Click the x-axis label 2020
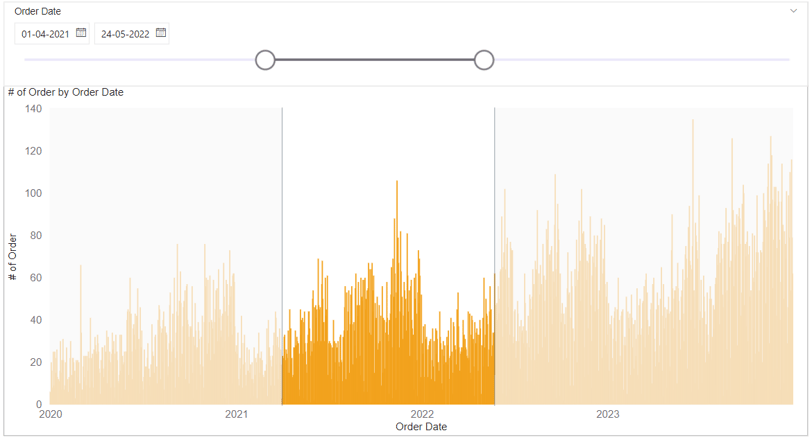This screenshot has width=812, height=440. (x=51, y=414)
